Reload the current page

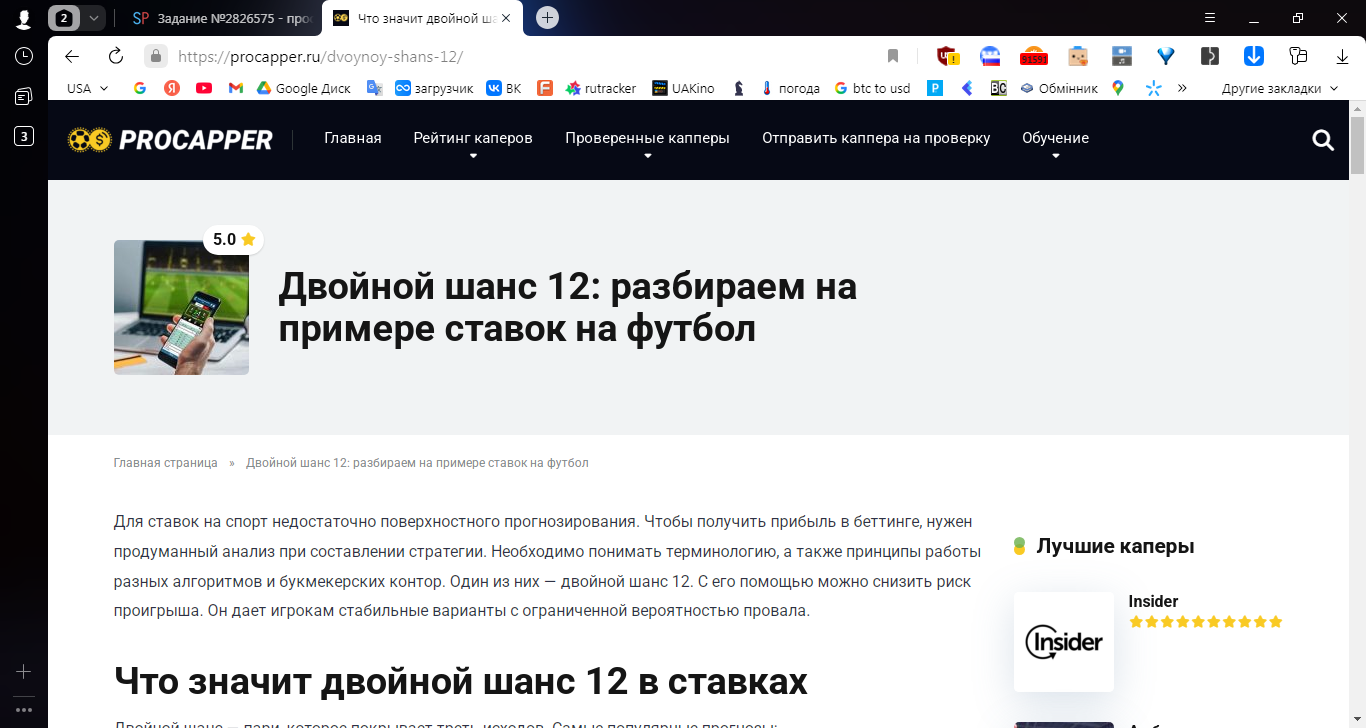click(115, 56)
